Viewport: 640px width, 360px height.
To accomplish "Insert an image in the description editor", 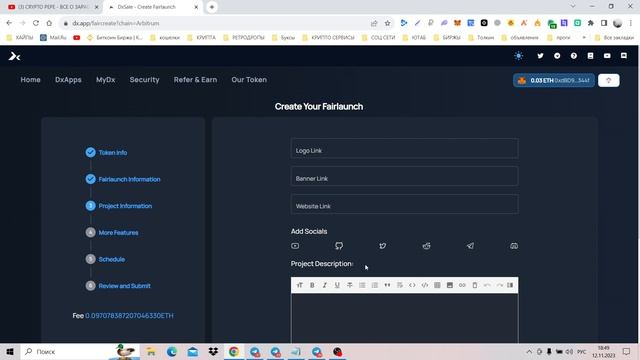I will [x=450, y=285].
